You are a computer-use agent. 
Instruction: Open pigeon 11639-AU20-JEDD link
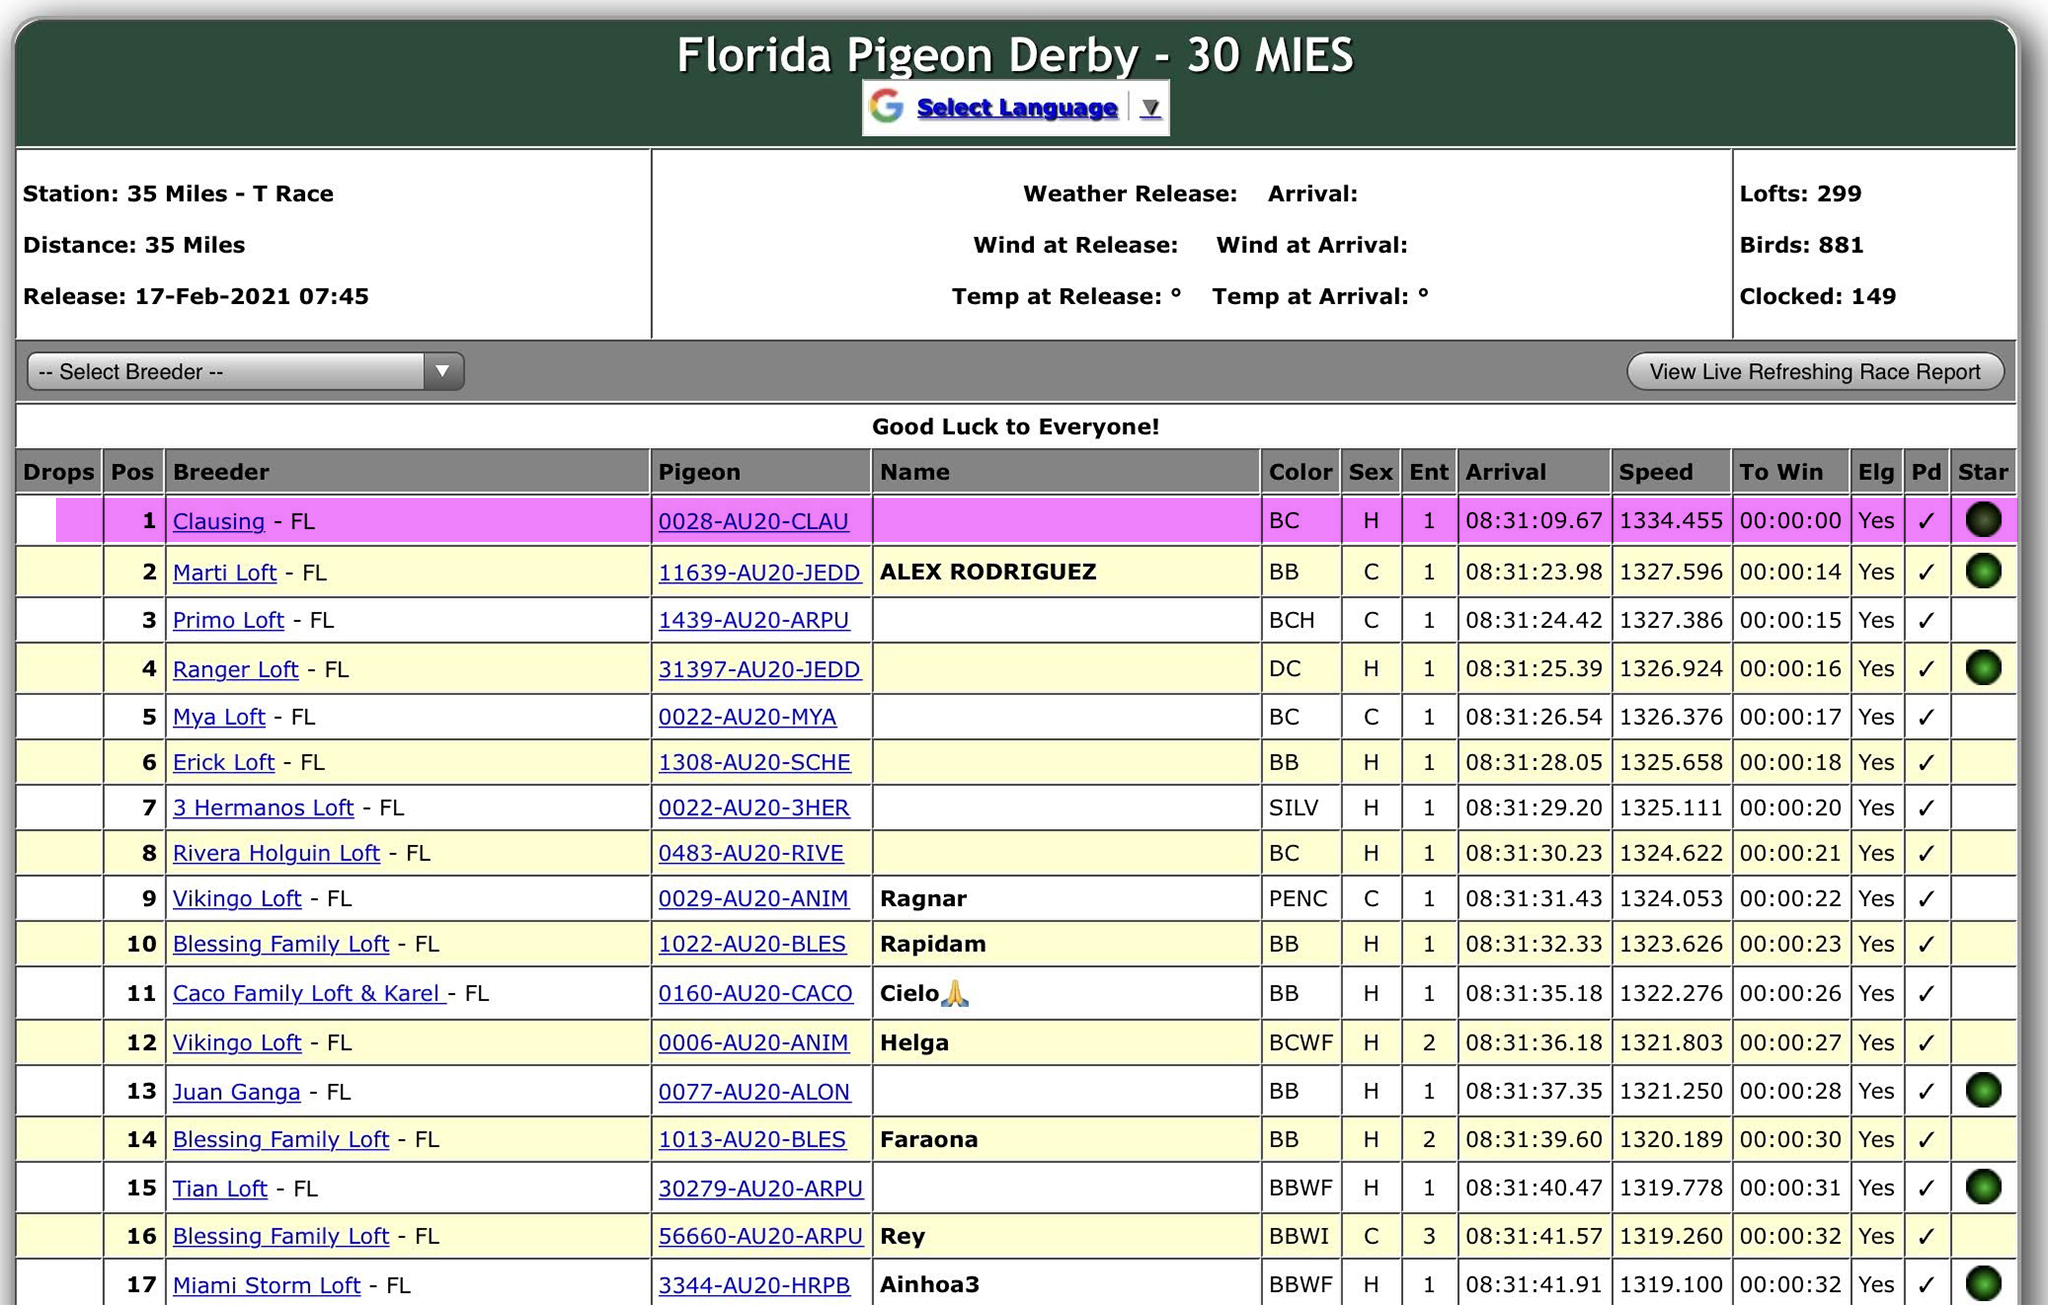coord(758,573)
